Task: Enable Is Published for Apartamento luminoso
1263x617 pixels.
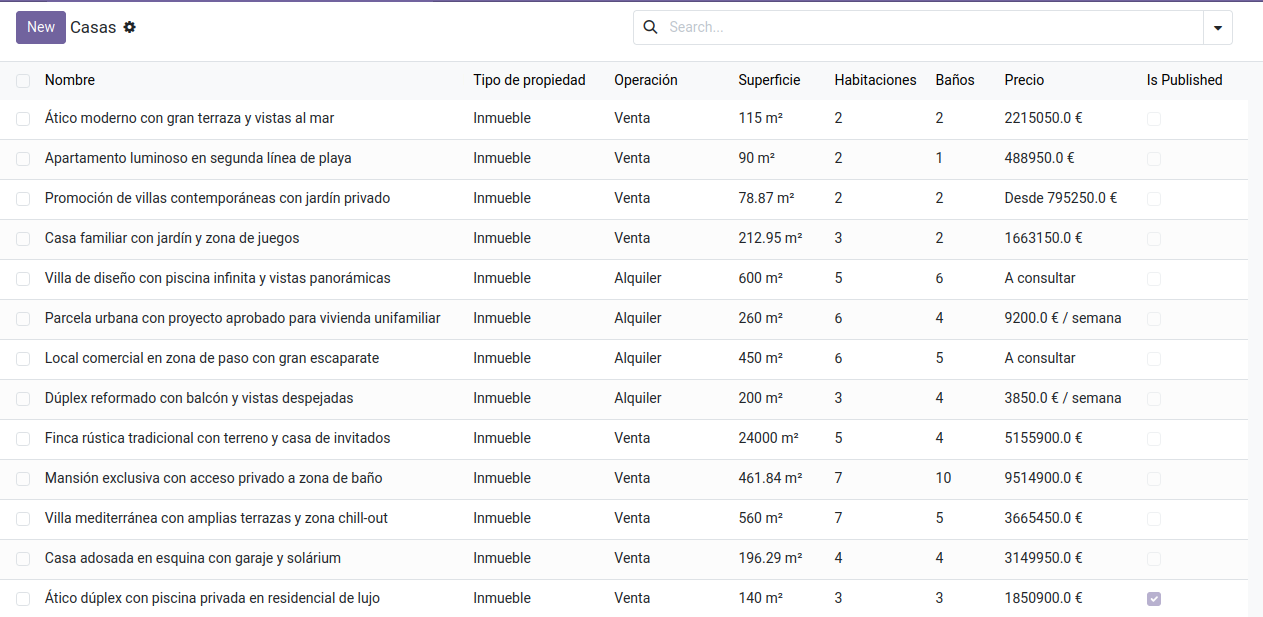Action: (x=1154, y=158)
